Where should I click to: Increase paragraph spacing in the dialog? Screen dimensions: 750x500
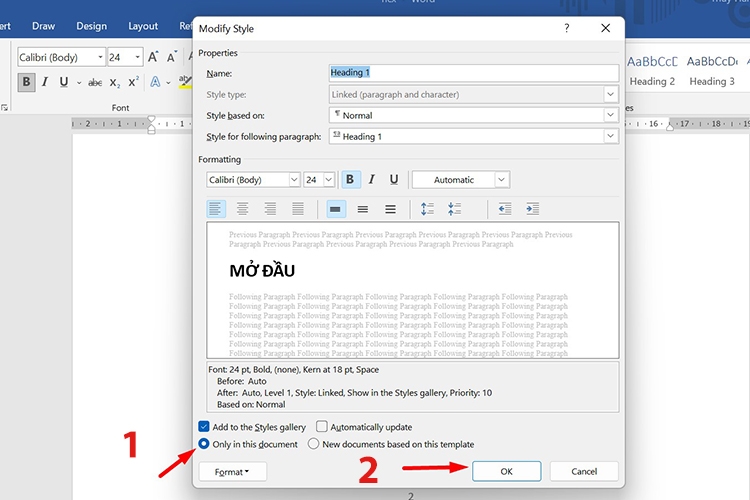[427, 209]
